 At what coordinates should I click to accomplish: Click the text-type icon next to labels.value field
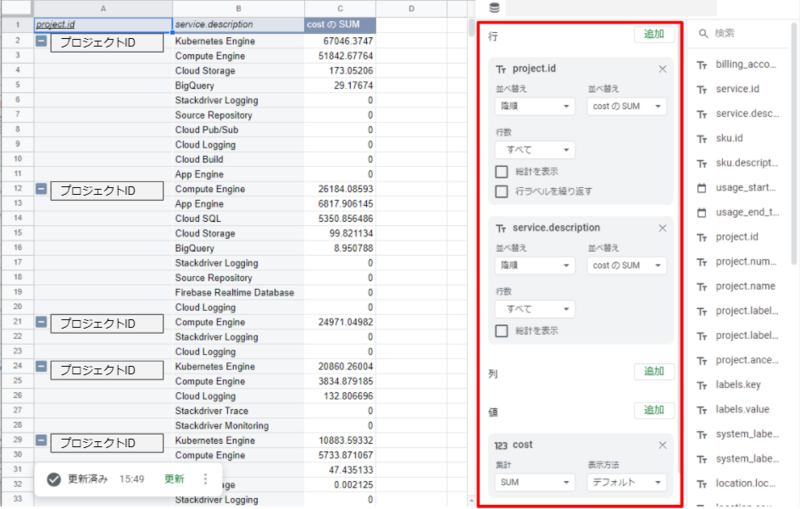[702, 410]
